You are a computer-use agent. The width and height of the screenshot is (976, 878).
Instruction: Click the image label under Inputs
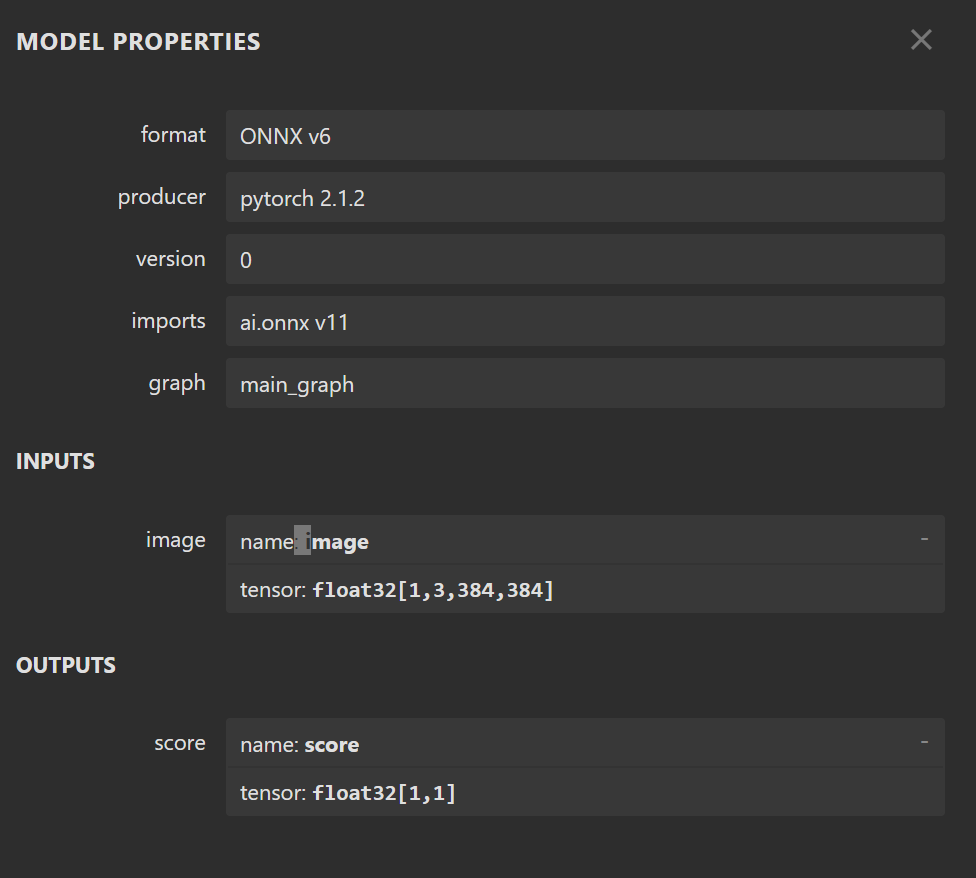coord(176,539)
